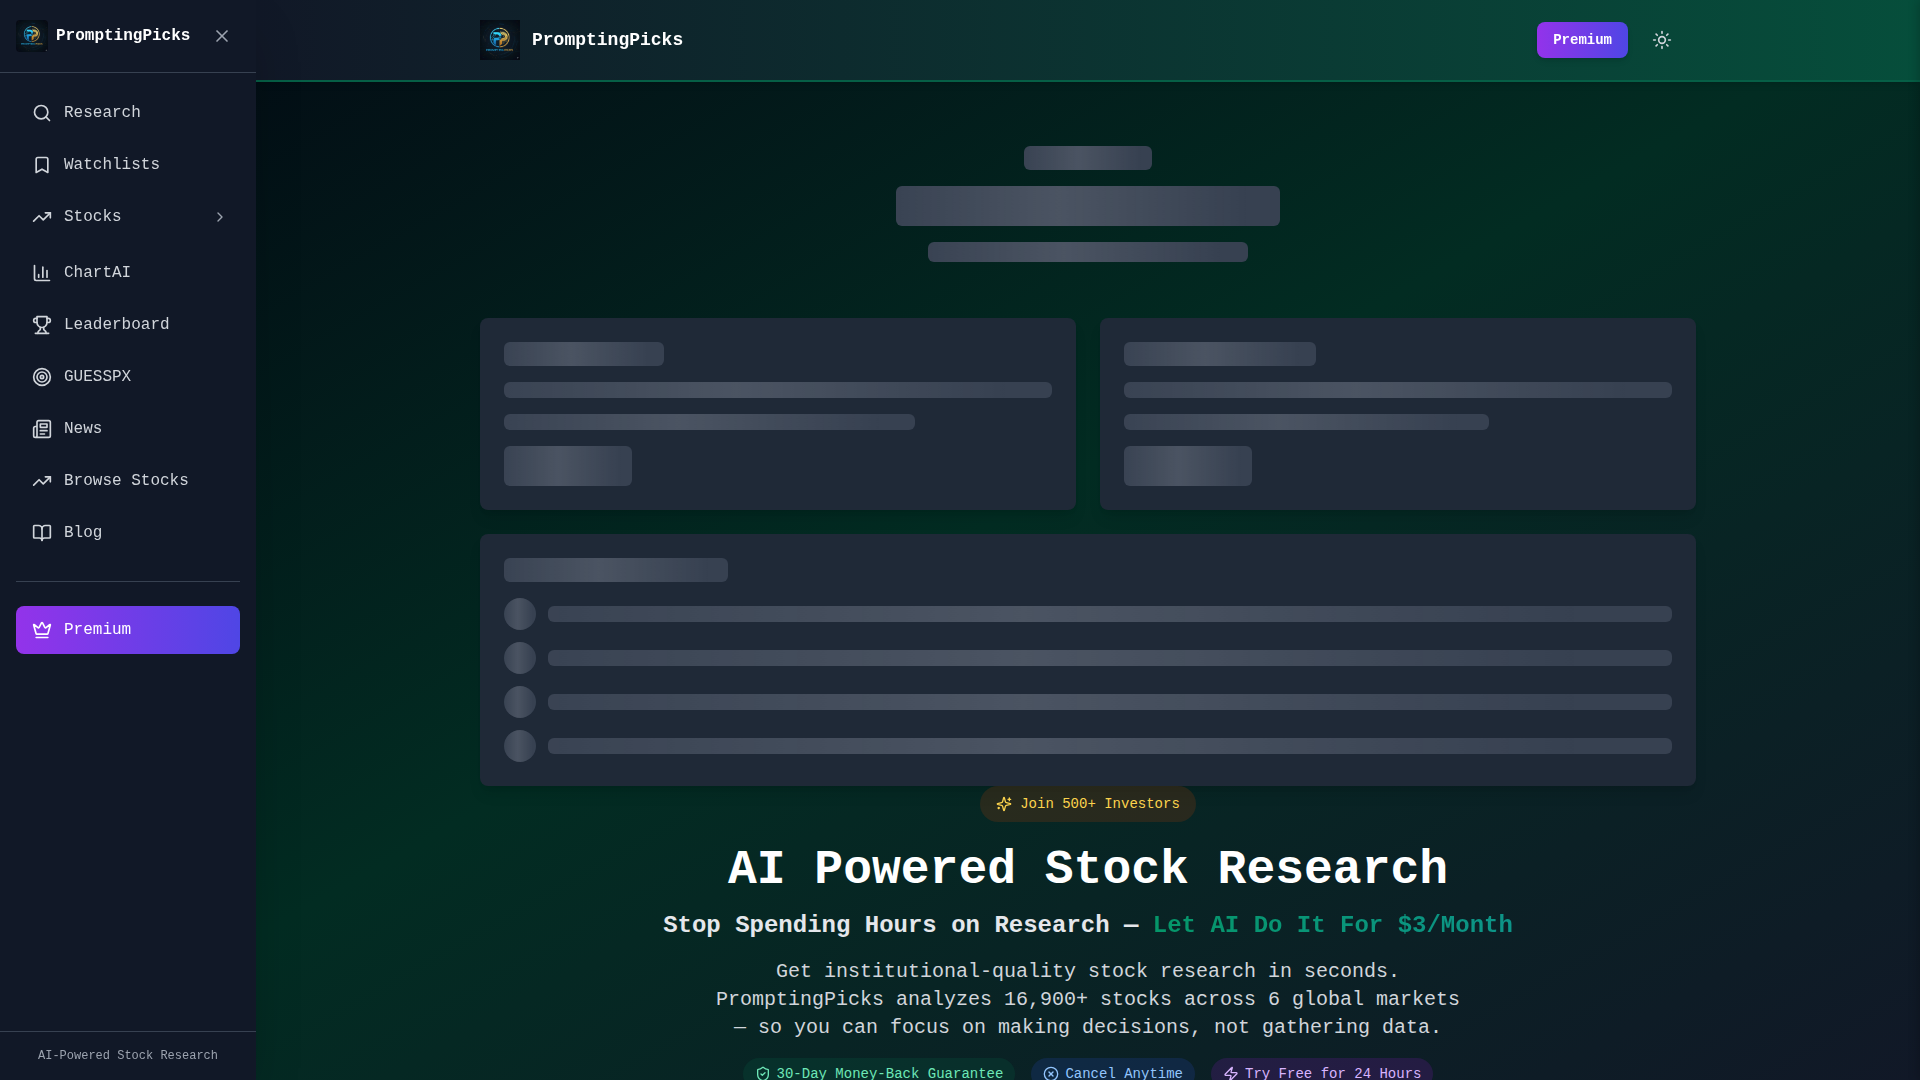Click the Cancel Anytime badge
This screenshot has height=1080, width=1920.
pos(1112,1071)
